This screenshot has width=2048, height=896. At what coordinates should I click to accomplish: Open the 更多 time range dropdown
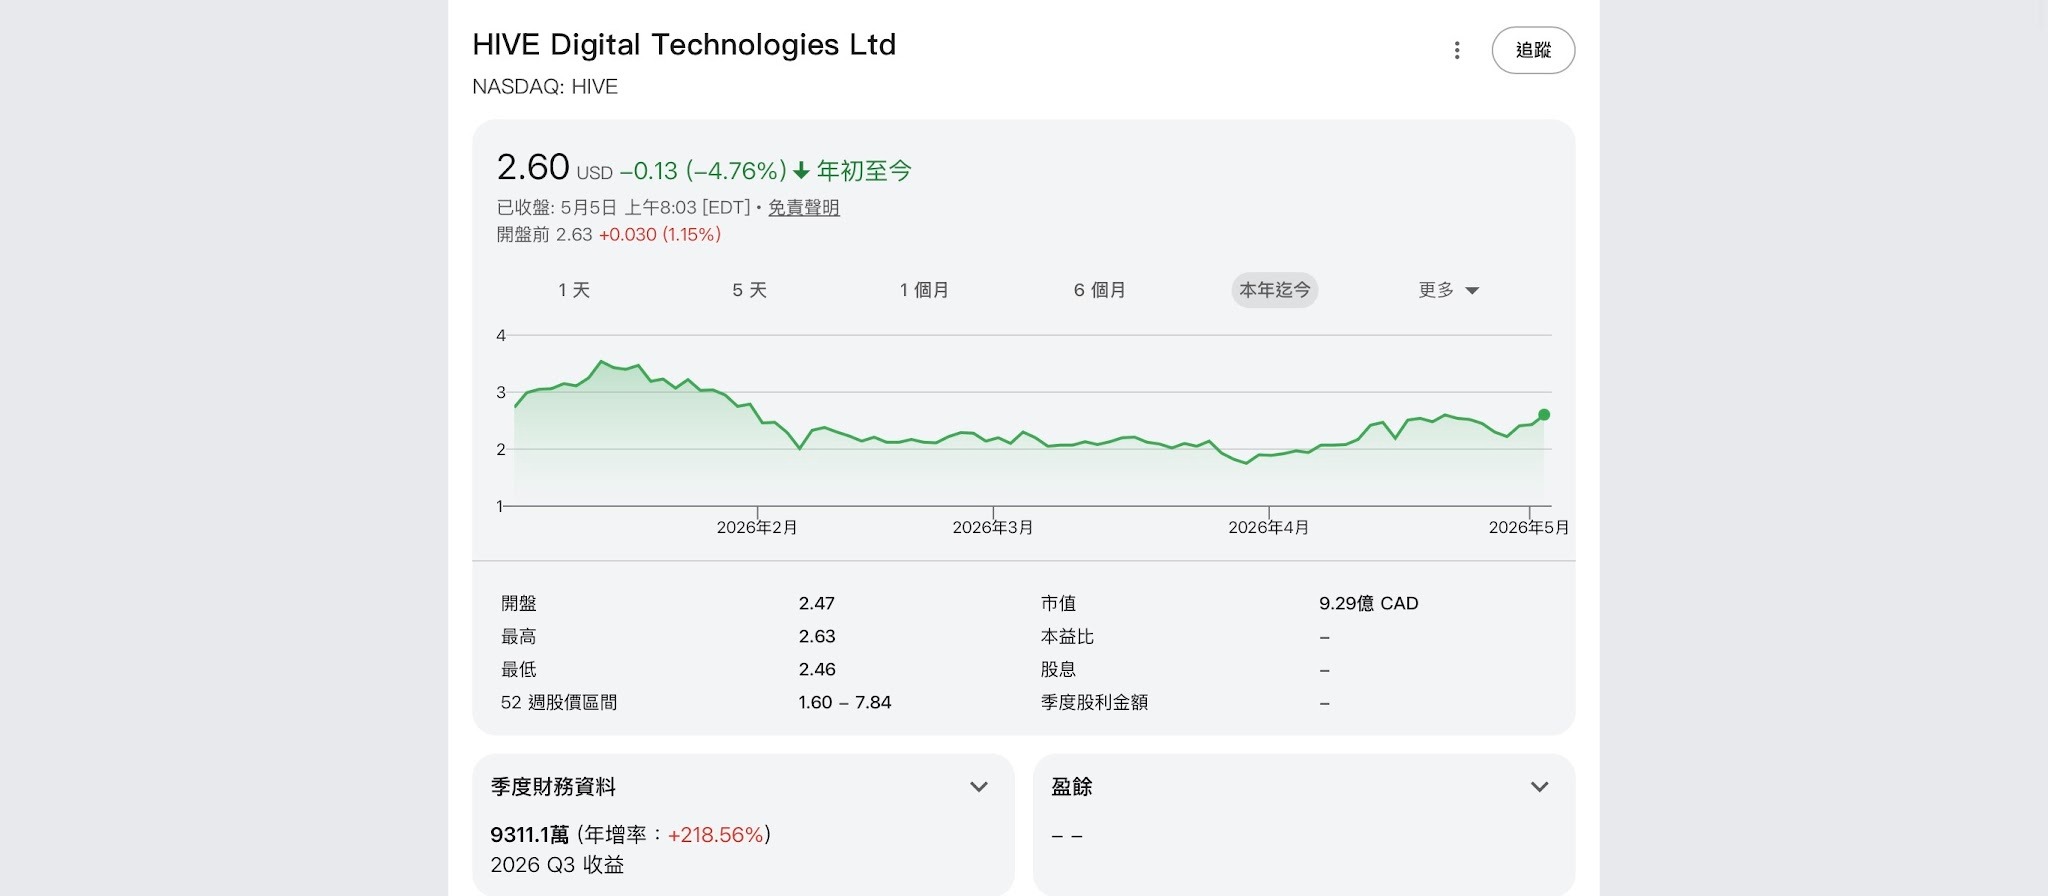1448,290
